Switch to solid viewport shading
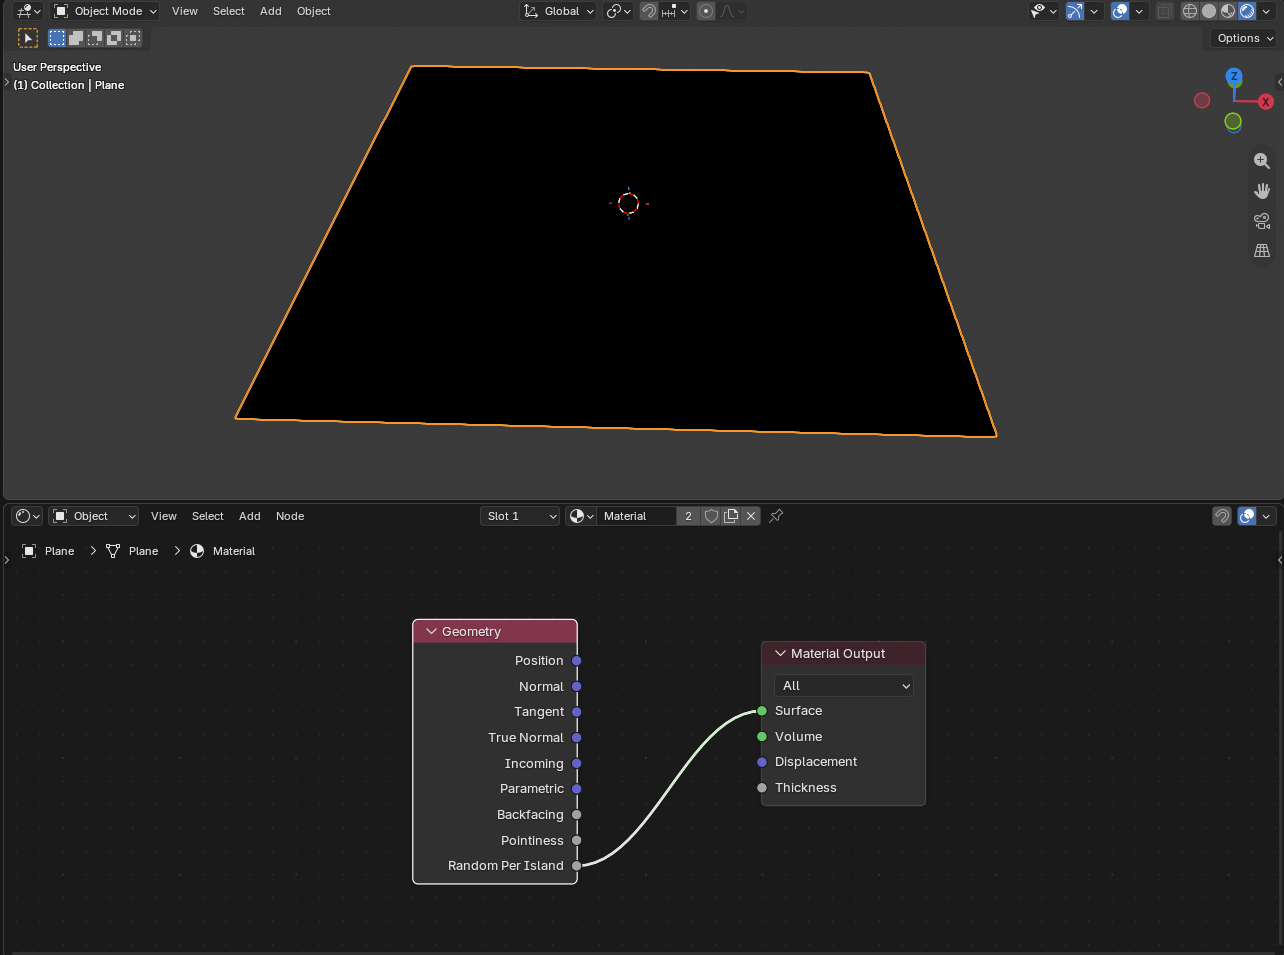Screen dimensions: 1284x955 [x=1209, y=11]
